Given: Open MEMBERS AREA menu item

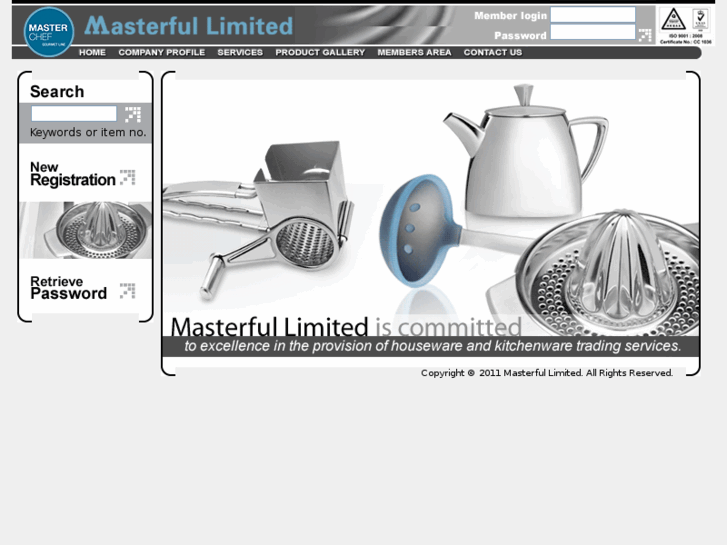Looking at the screenshot, I should (415, 52).
